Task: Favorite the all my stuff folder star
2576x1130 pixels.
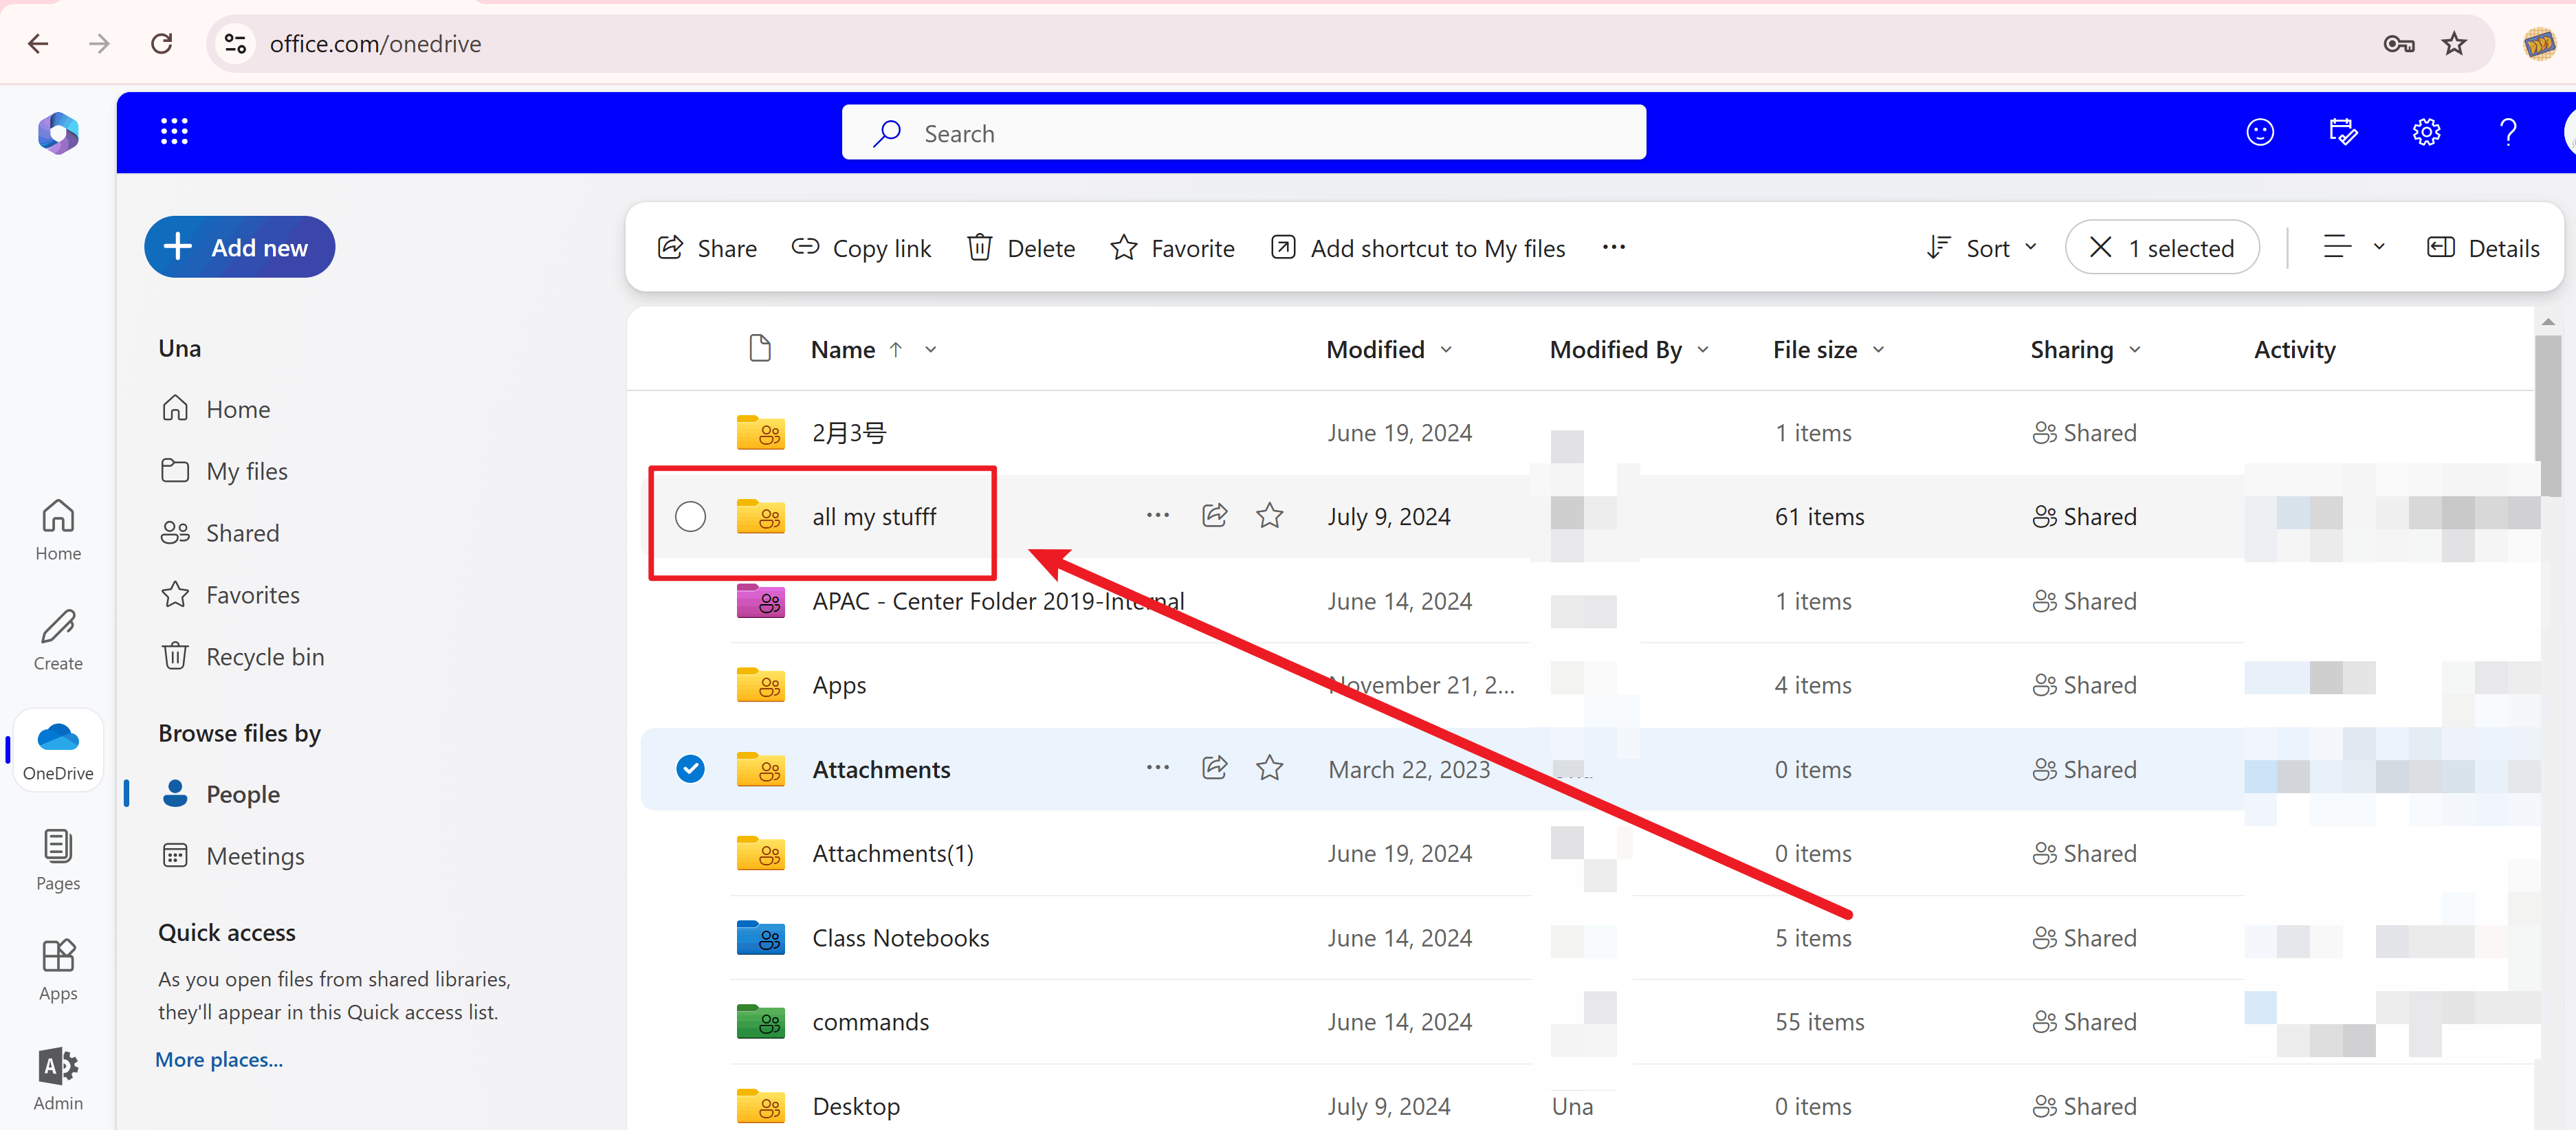Action: tap(1269, 515)
